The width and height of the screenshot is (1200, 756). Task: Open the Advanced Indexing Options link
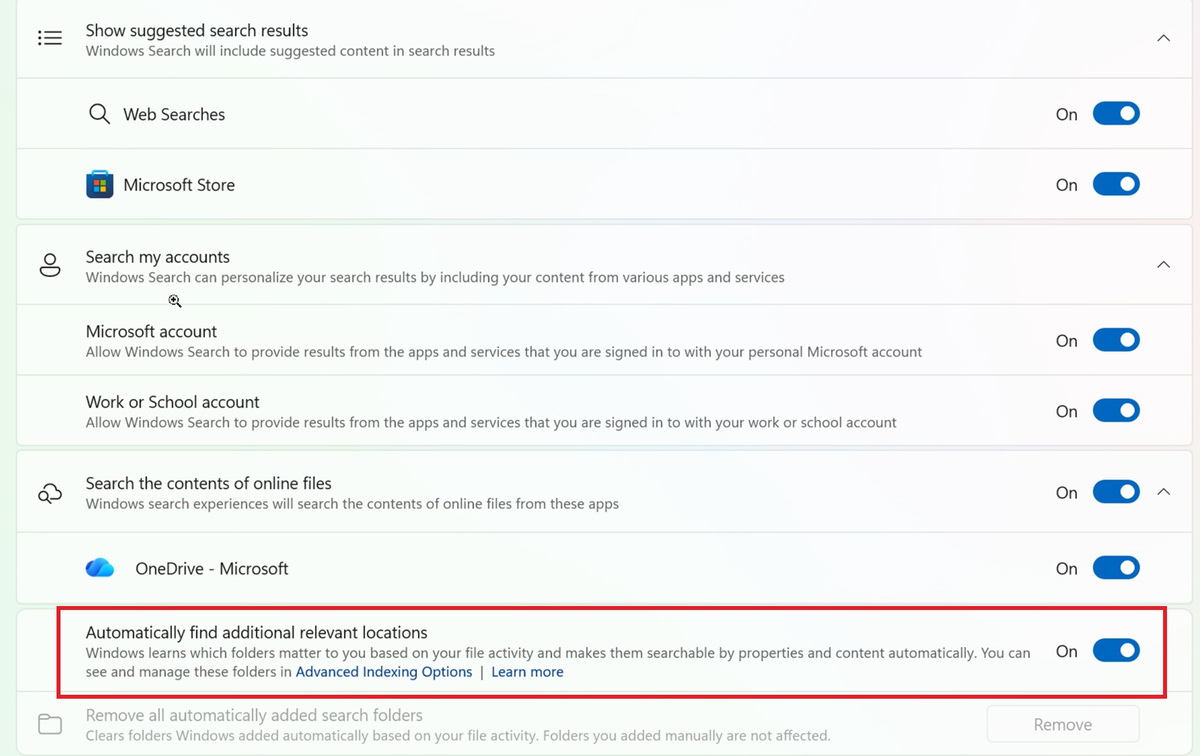click(x=384, y=672)
